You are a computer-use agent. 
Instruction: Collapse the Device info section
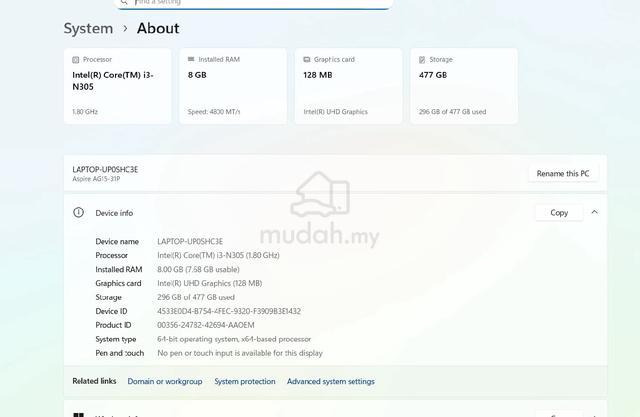[594, 212]
